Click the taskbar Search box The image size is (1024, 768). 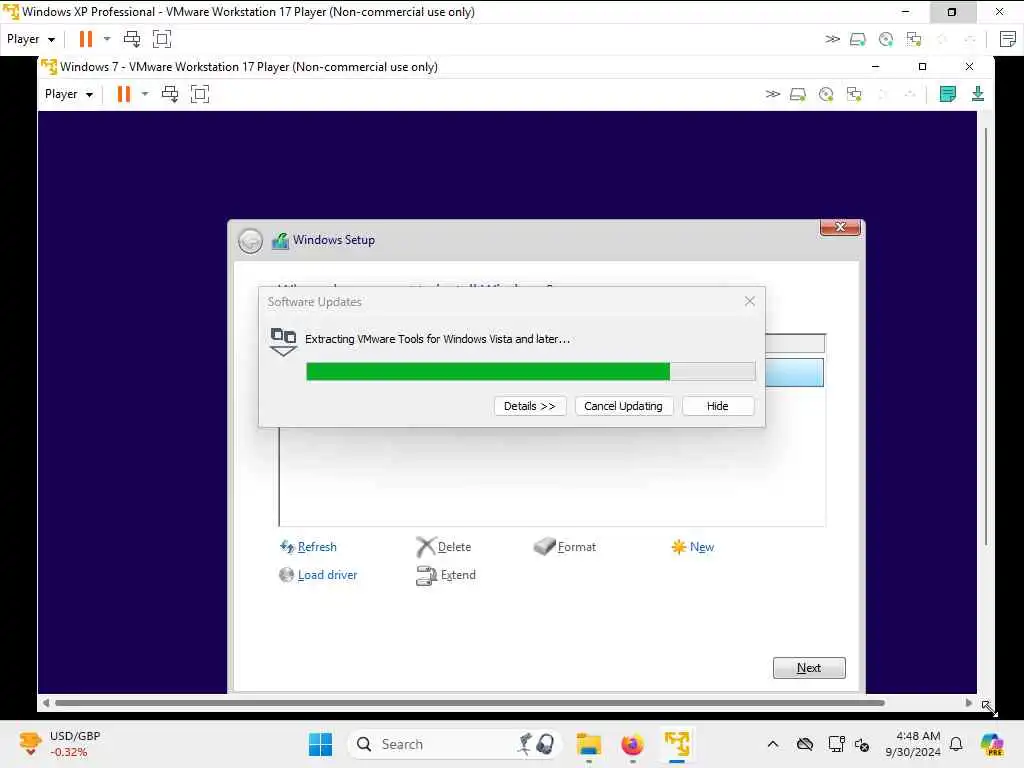click(455, 744)
